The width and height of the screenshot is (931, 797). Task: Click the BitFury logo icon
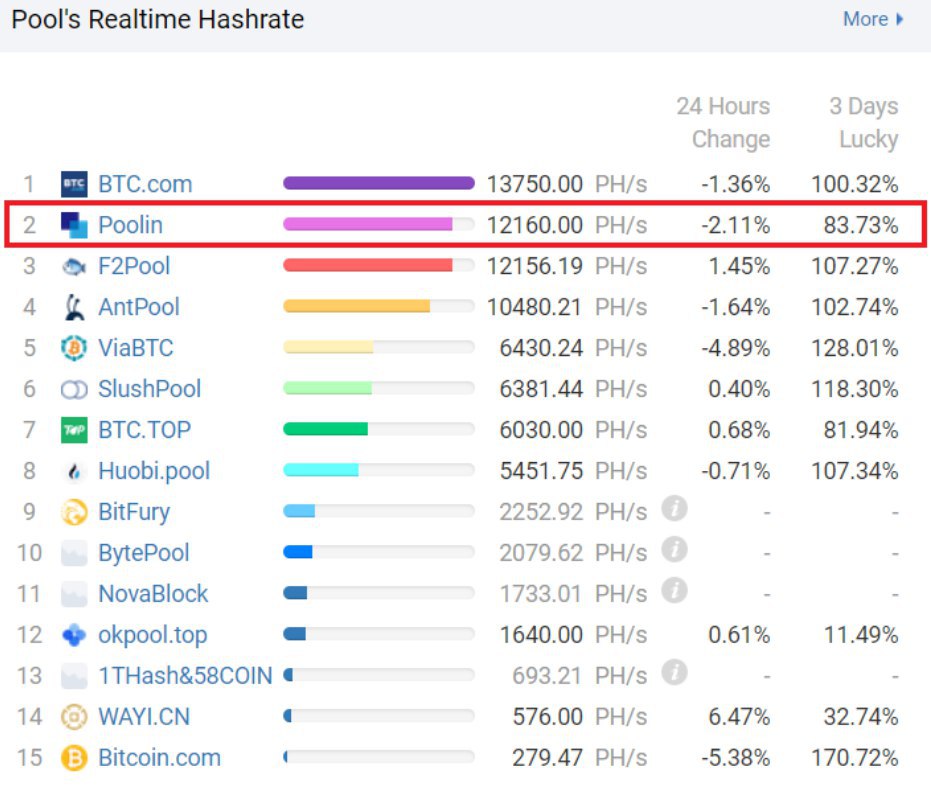coord(74,512)
